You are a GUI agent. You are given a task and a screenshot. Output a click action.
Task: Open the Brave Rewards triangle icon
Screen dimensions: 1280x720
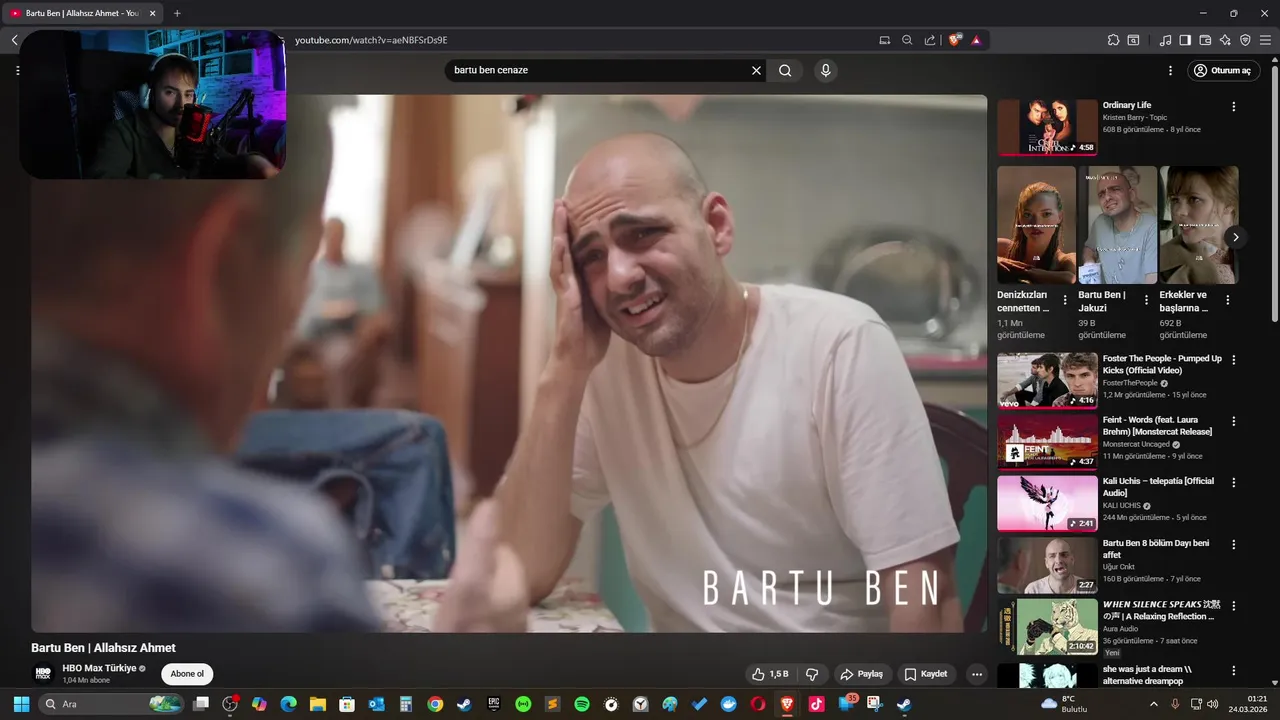click(x=976, y=40)
